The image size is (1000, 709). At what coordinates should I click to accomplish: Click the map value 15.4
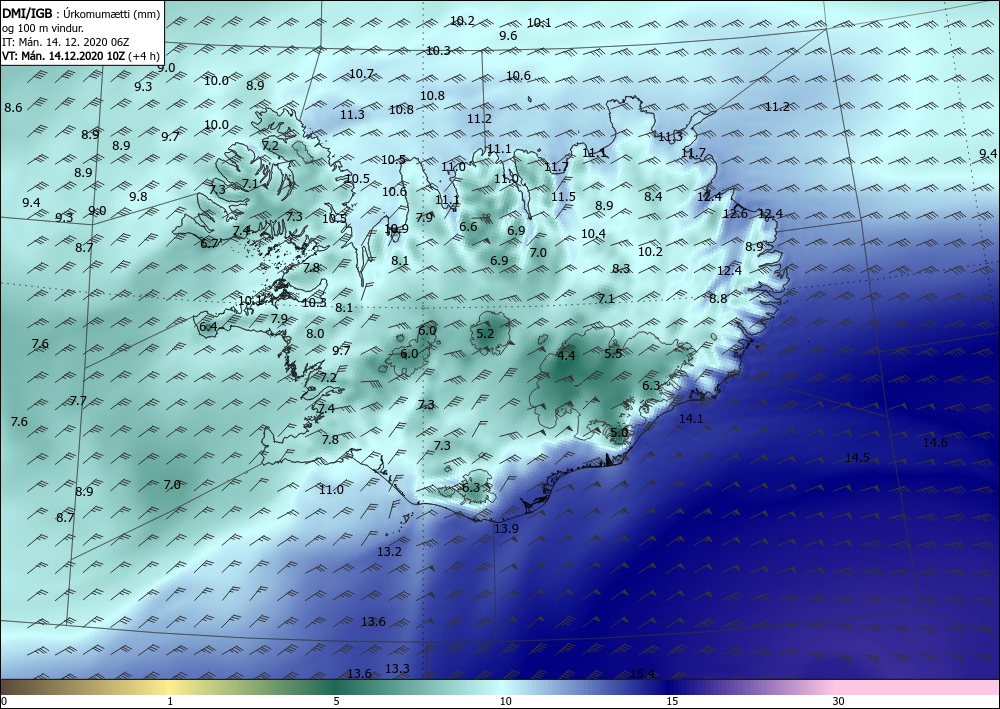[642, 673]
